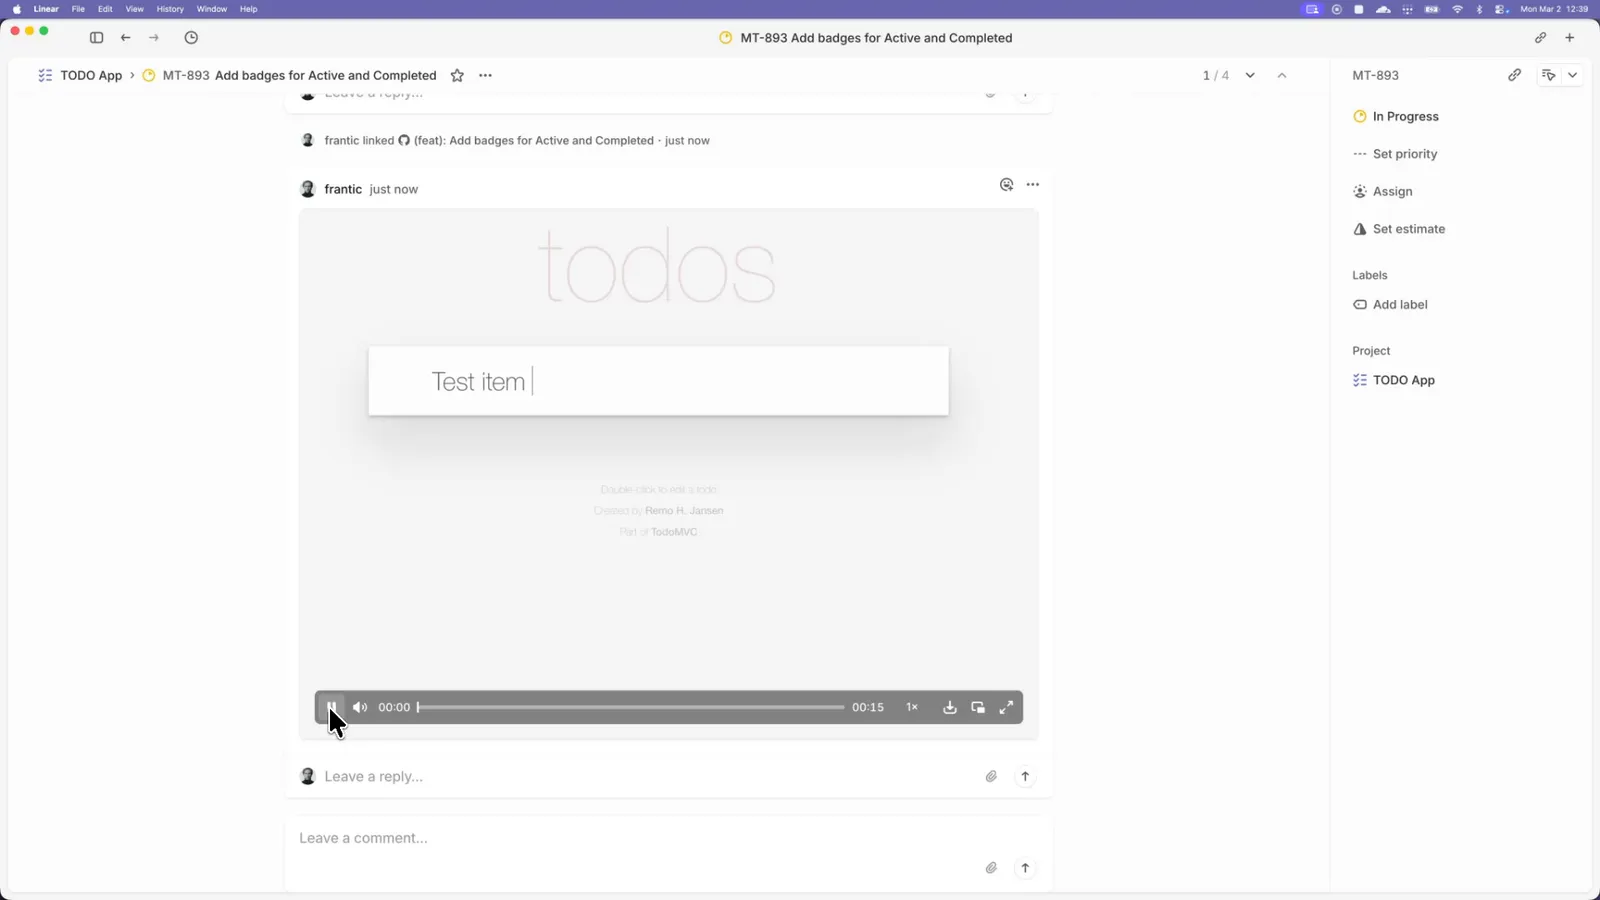This screenshot has width=1600, height=900.
Task: Go to next issue chevron down
Action: [1250, 75]
